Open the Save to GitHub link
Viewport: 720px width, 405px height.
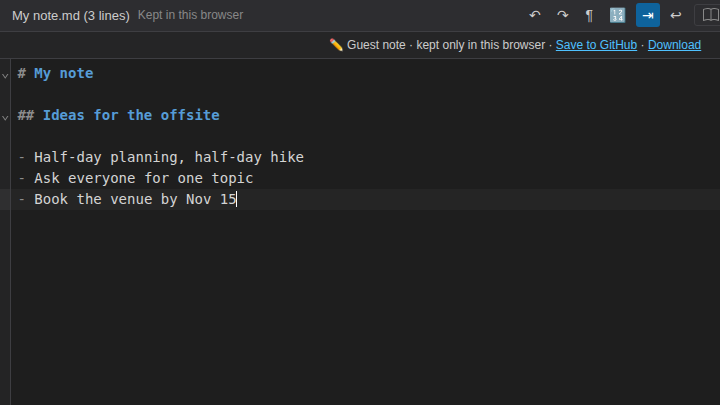tap(596, 45)
